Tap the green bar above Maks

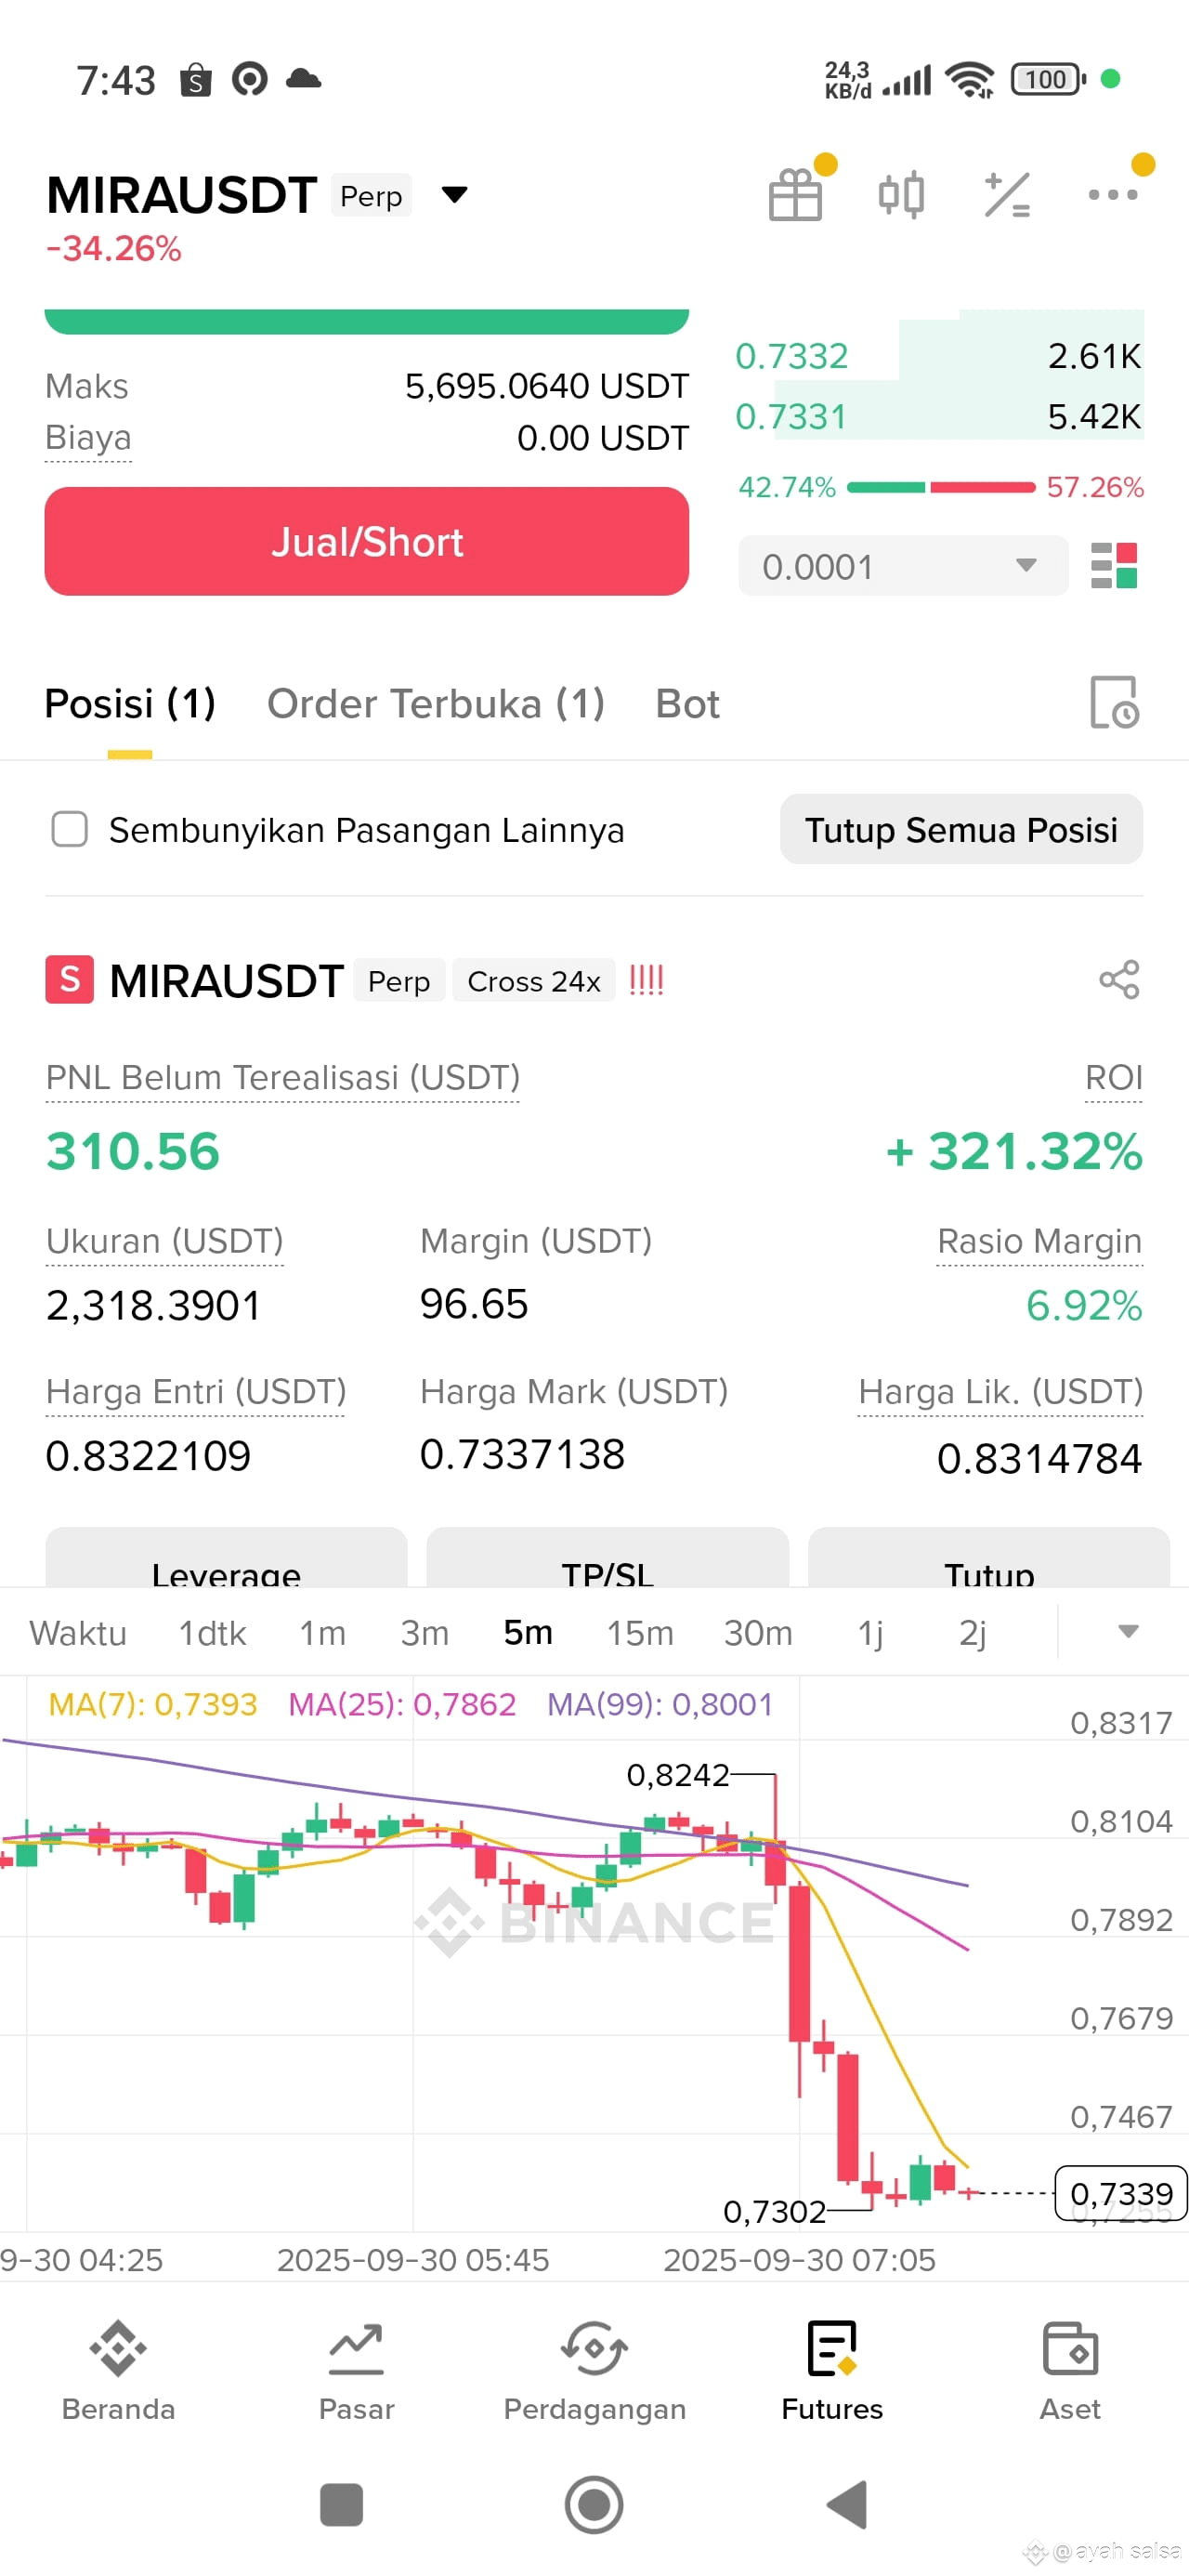click(367, 321)
